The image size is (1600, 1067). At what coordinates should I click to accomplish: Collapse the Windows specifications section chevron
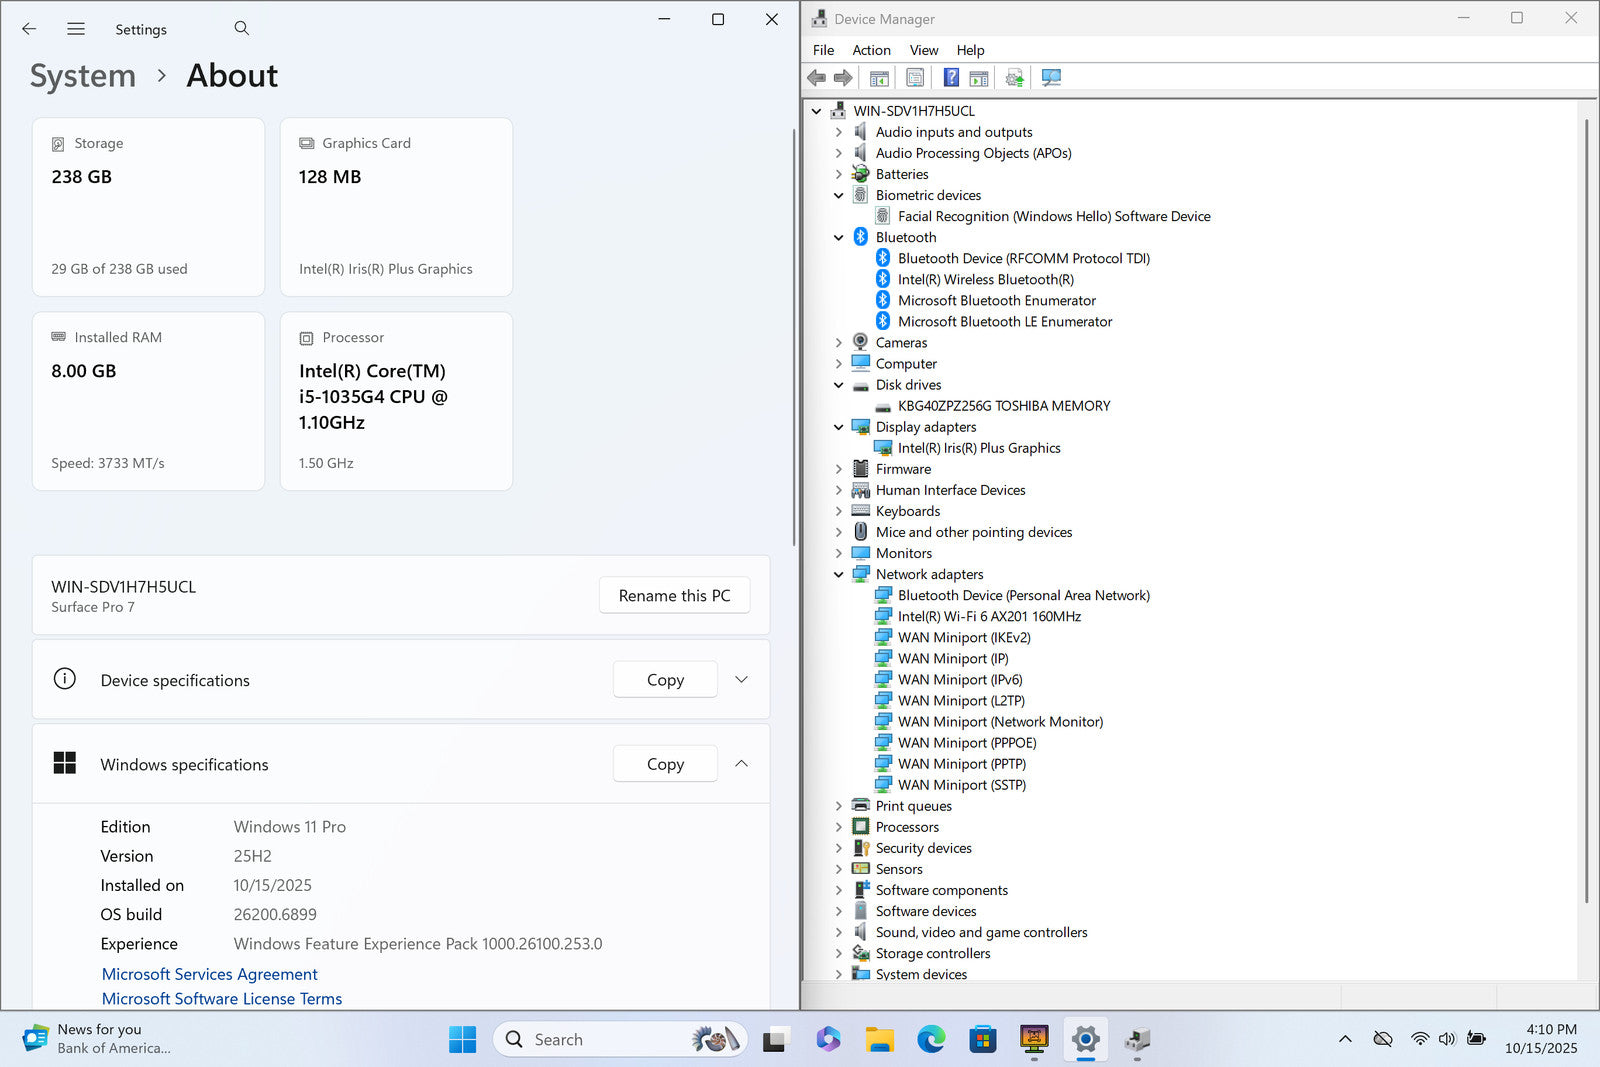pos(741,764)
